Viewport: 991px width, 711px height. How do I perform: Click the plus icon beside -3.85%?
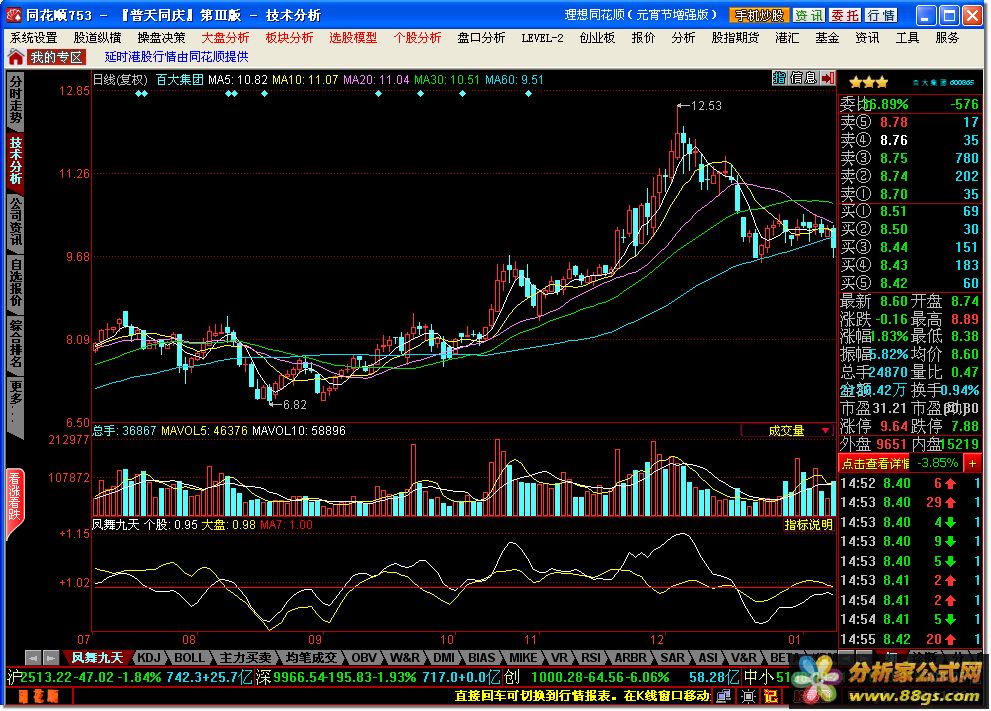(x=972, y=463)
